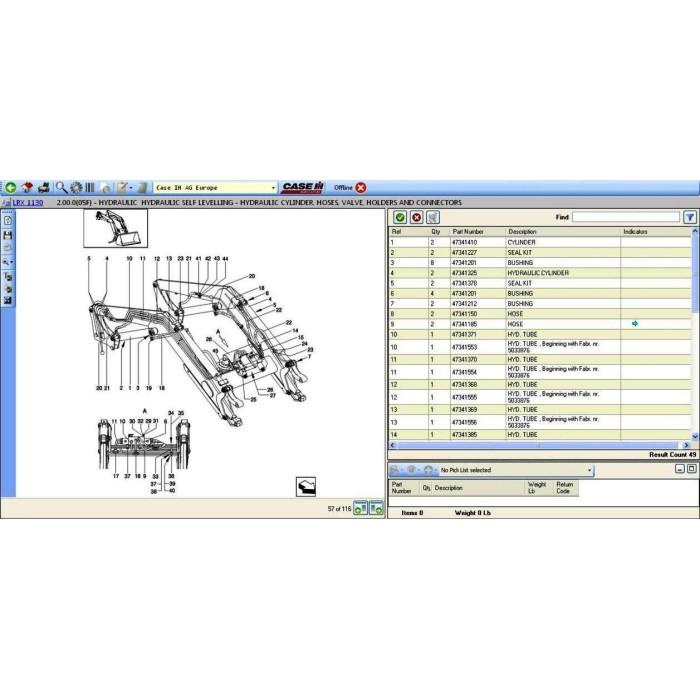
Task: Click the greyed book icon in toolbar
Action: [x=142, y=188]
